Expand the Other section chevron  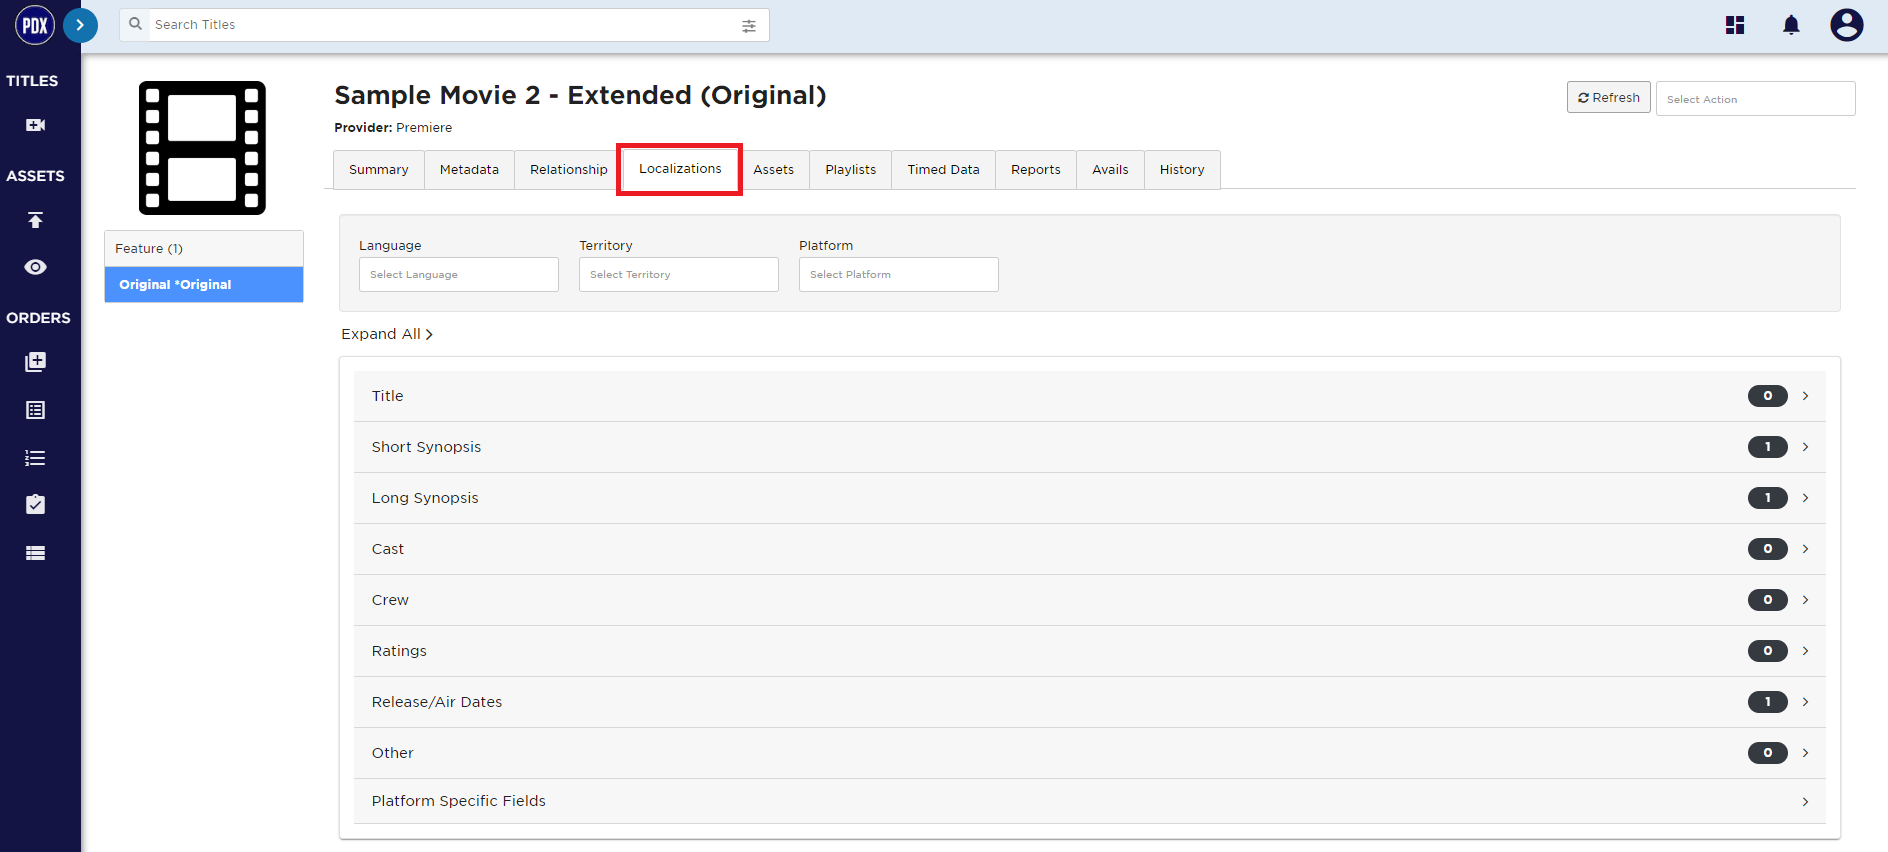click(1805, 753)
